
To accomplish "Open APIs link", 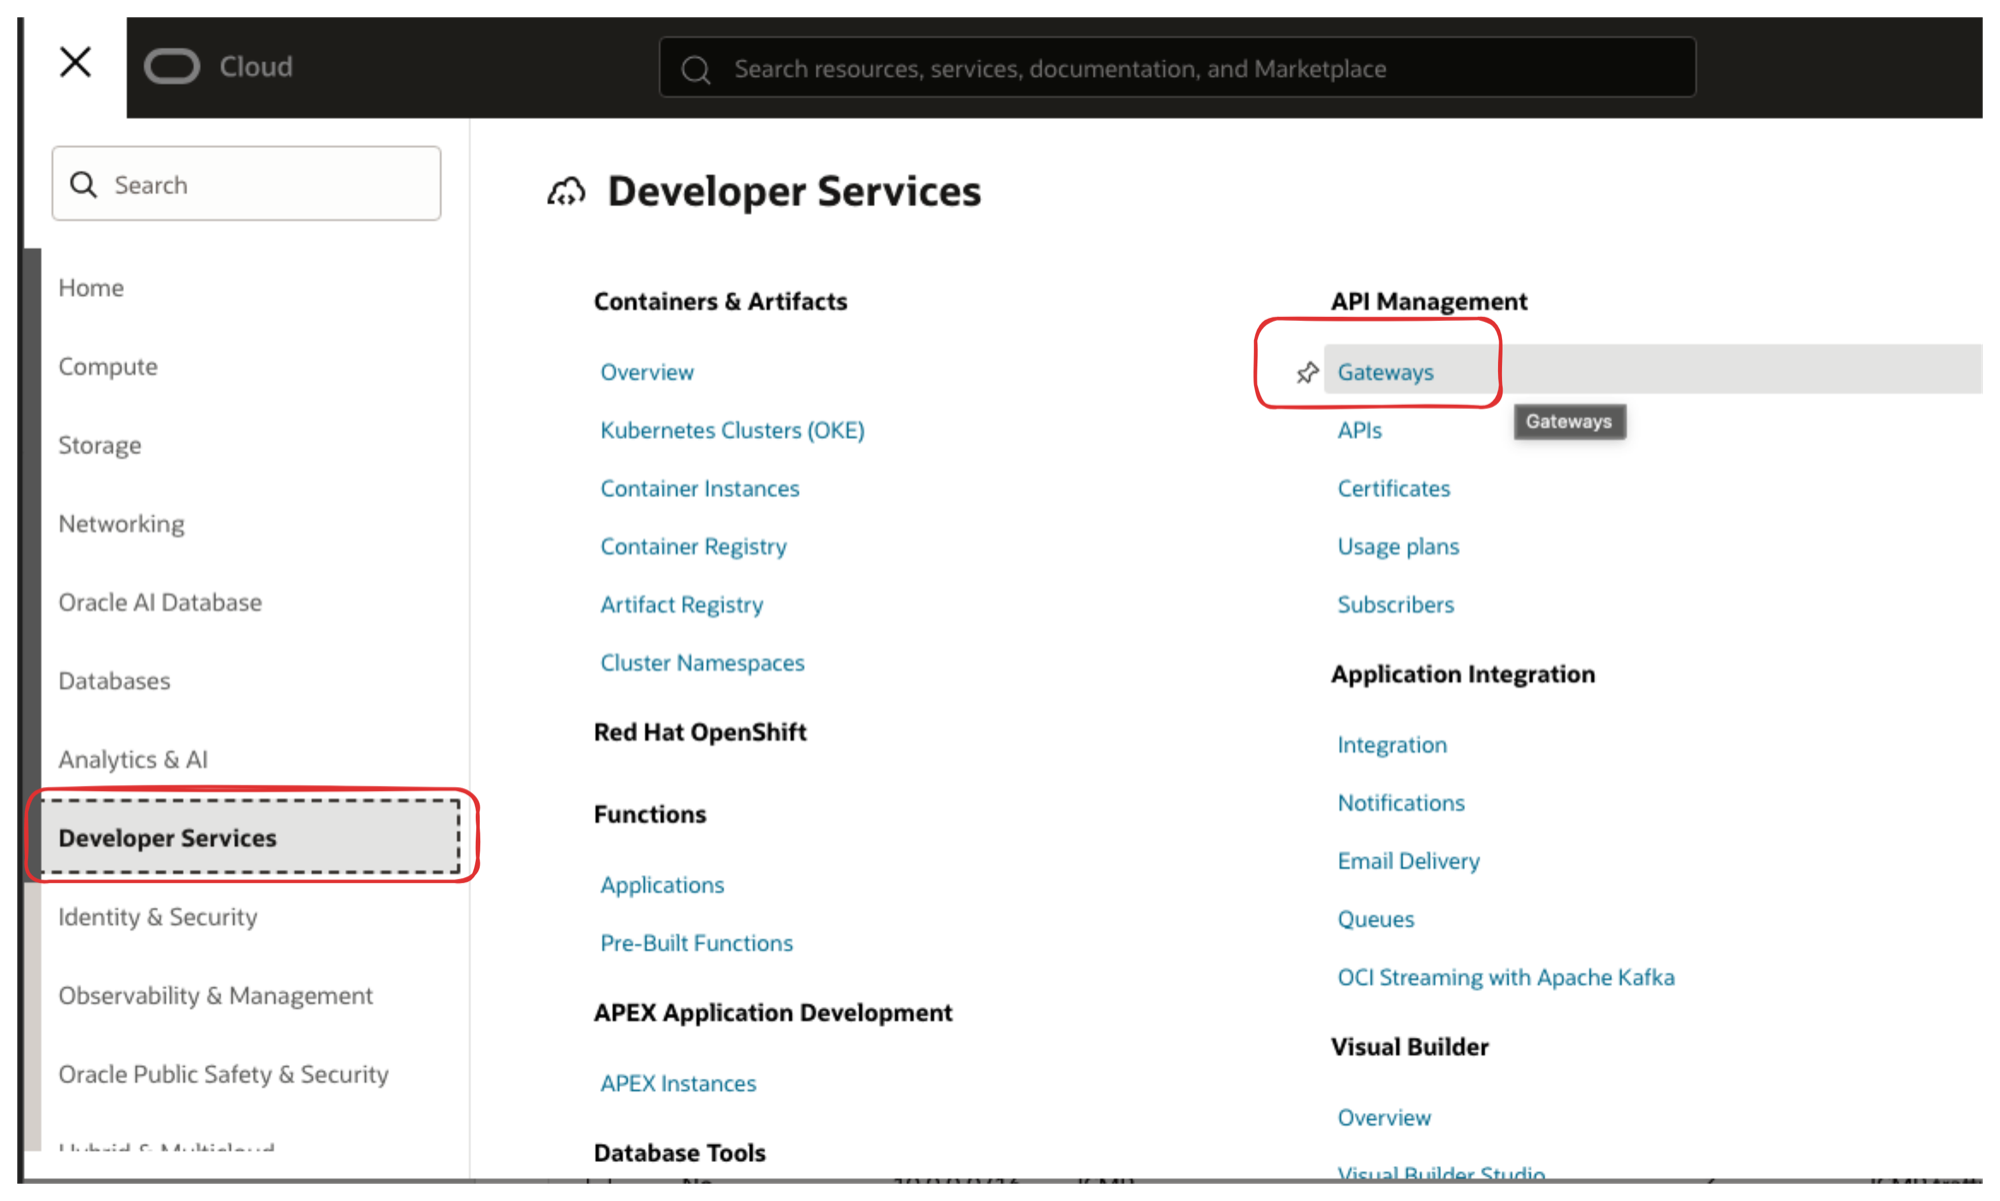I will [x=1359, y=430].
